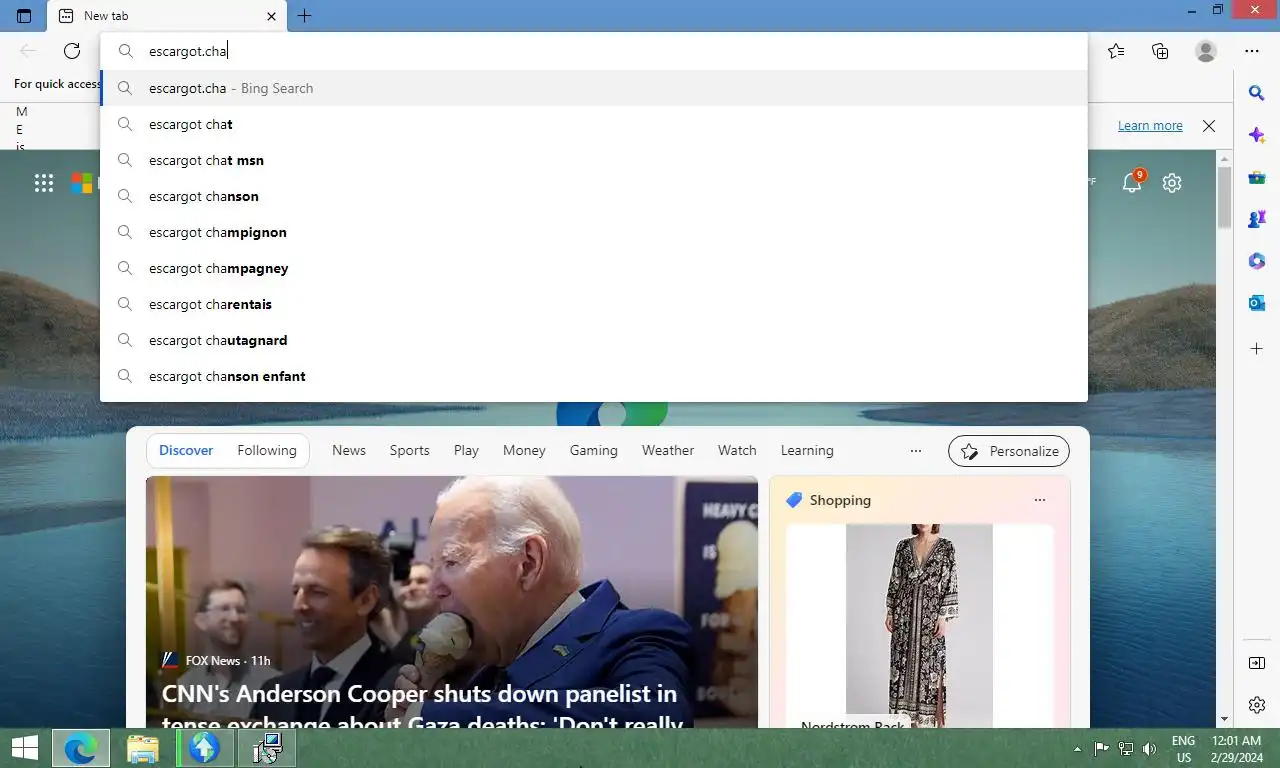Open the Tab actions menu icon
This screenshot has width=1280, height=768.
24,16
